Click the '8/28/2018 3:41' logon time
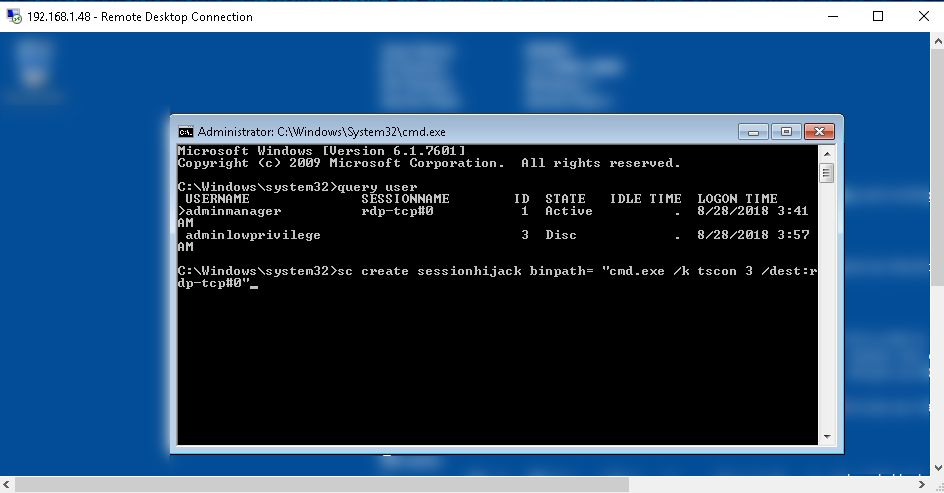This screenshot has width=944, height=493. click(x=753, y=211)
